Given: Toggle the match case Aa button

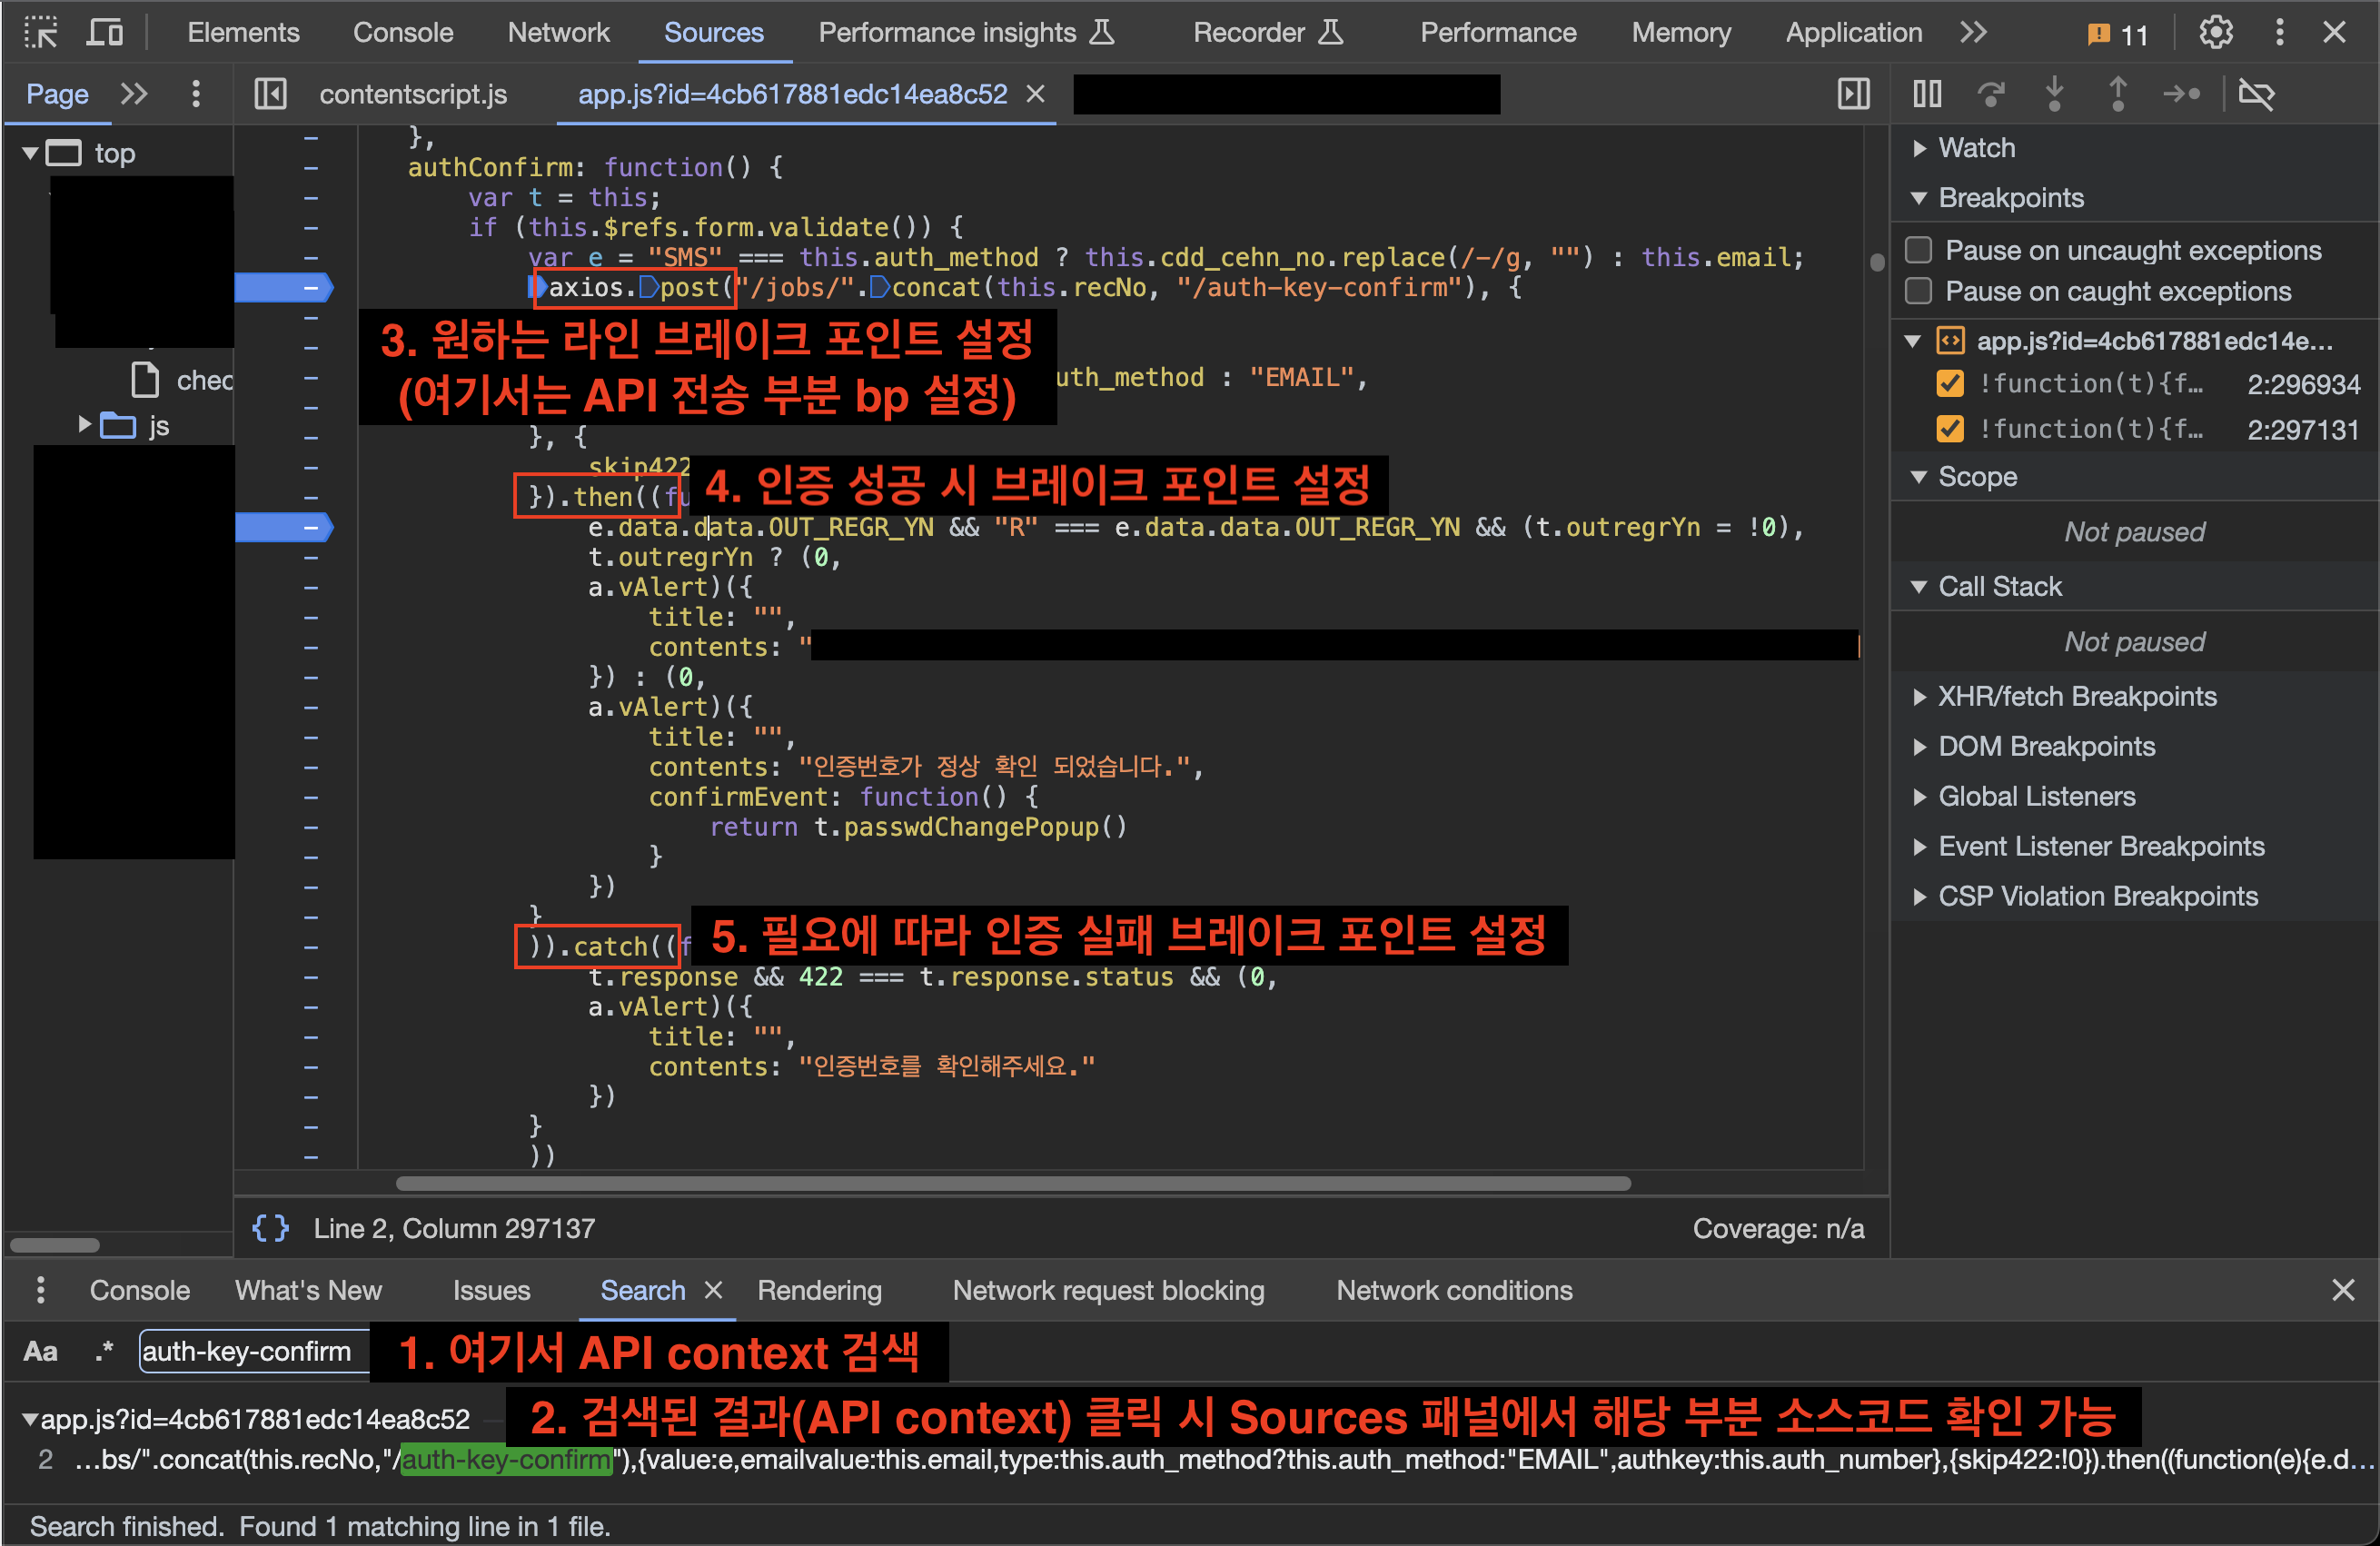Looking at the screenshot, I should 40,1352.
